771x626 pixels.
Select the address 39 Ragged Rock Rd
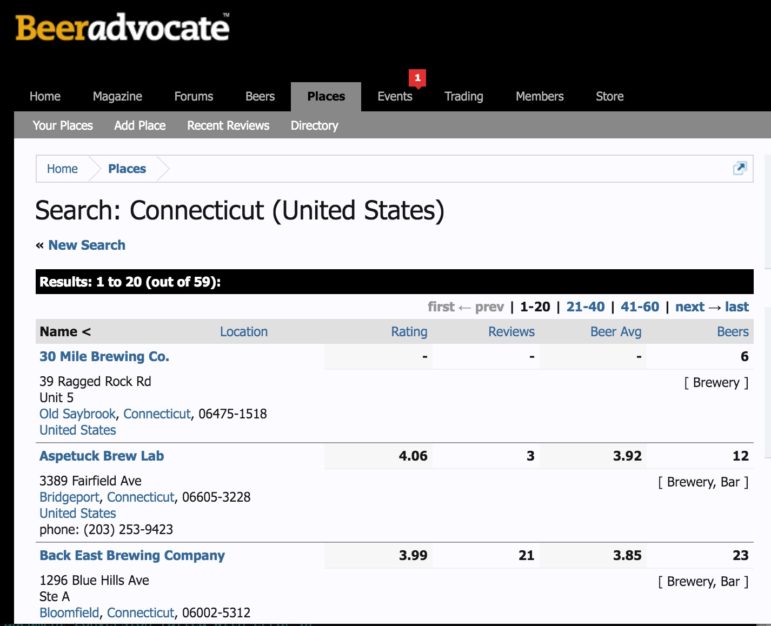coord(95,381)
